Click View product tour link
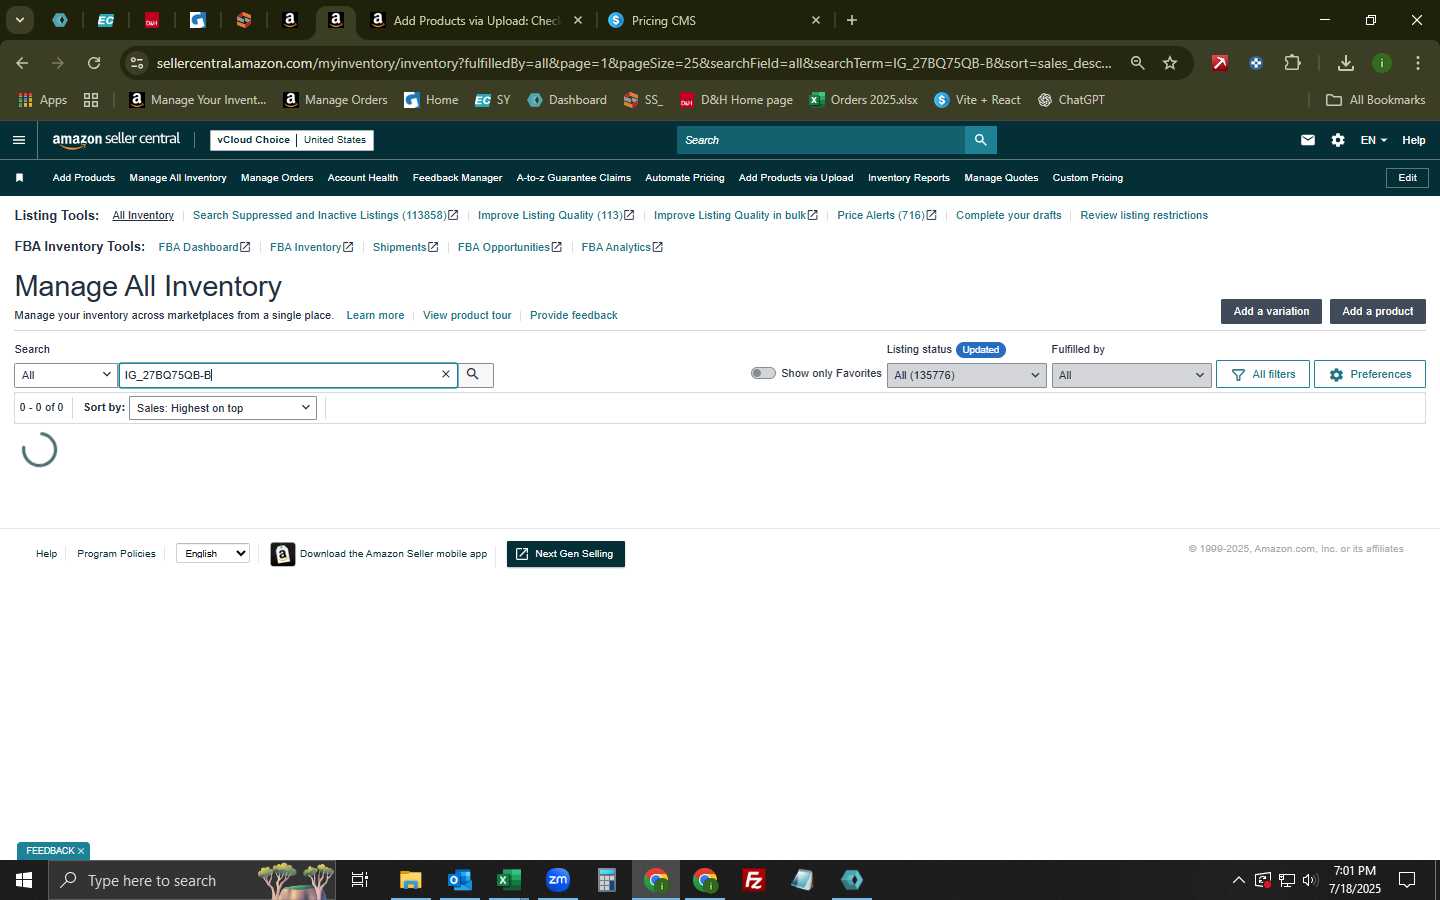Screen dimensions: 1440x900 click(x=467, y=315)
